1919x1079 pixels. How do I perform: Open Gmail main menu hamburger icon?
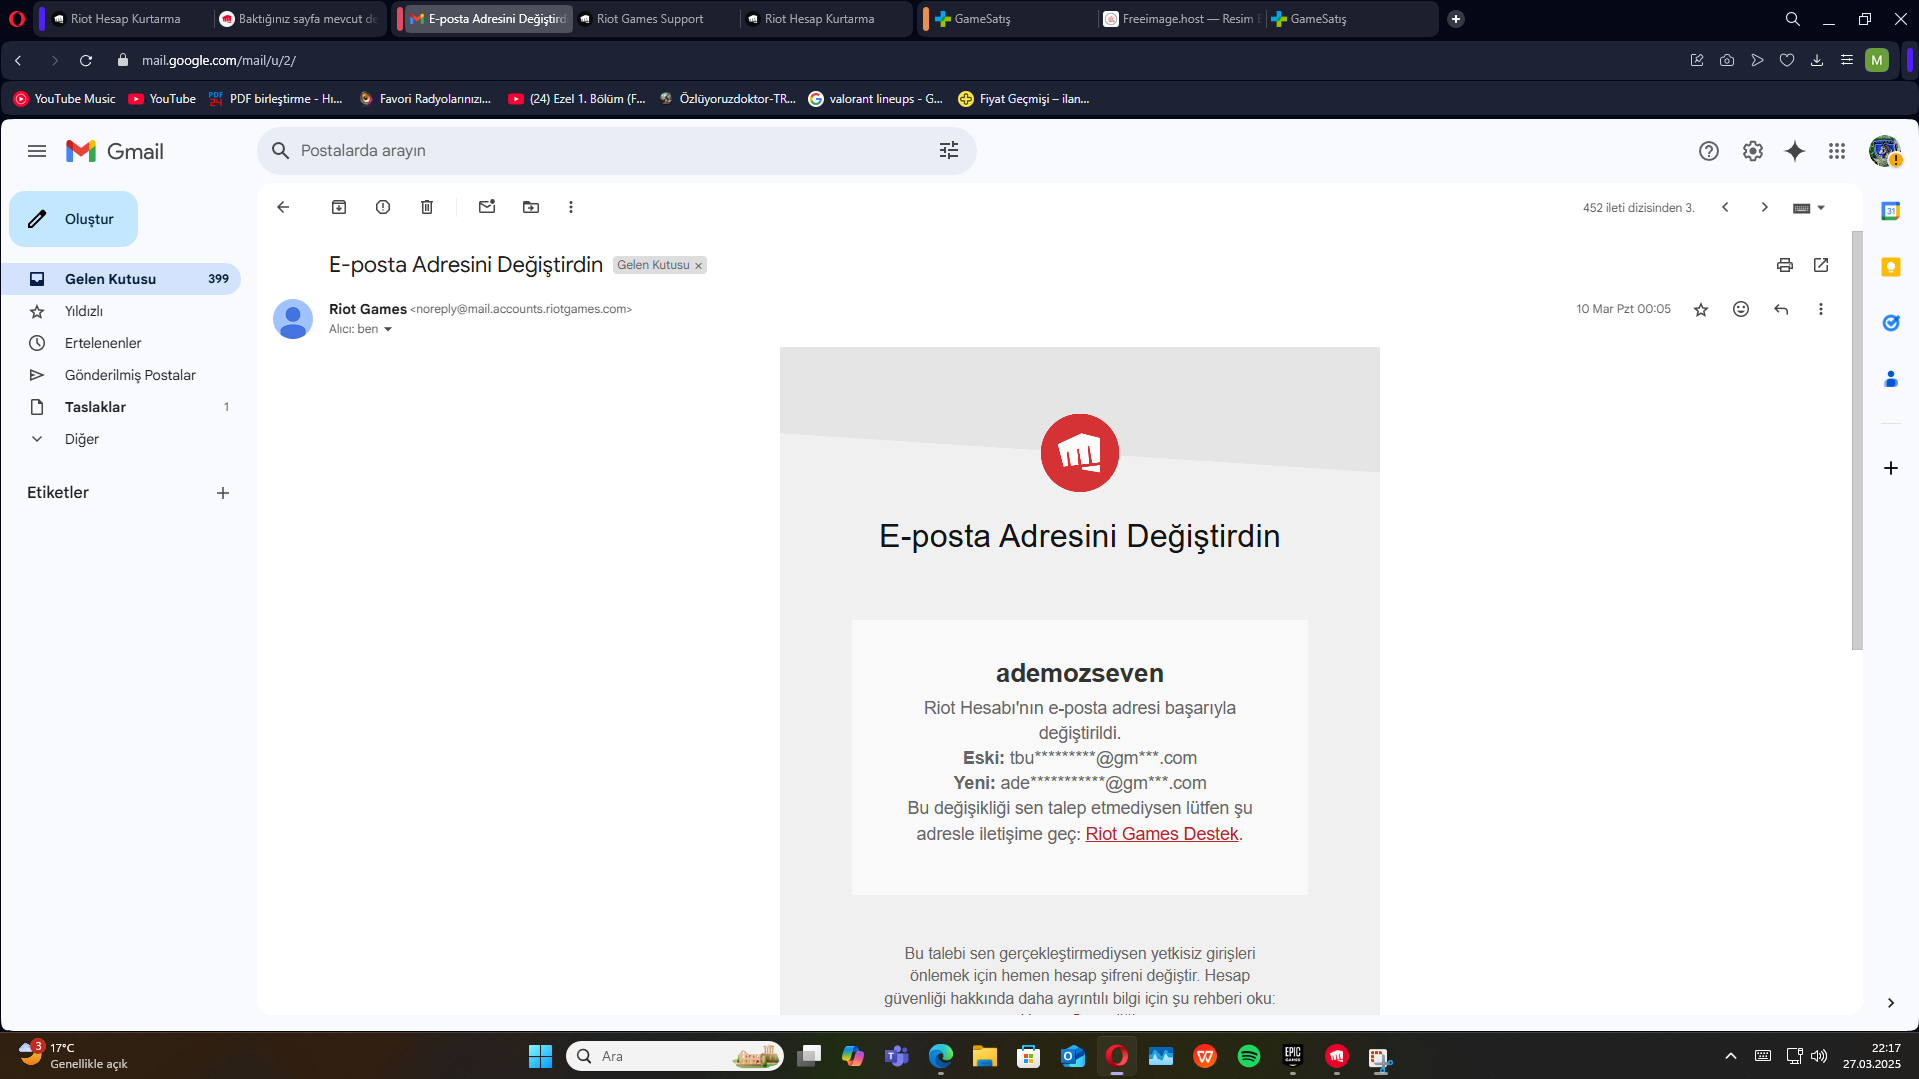(x=37, y=151)
